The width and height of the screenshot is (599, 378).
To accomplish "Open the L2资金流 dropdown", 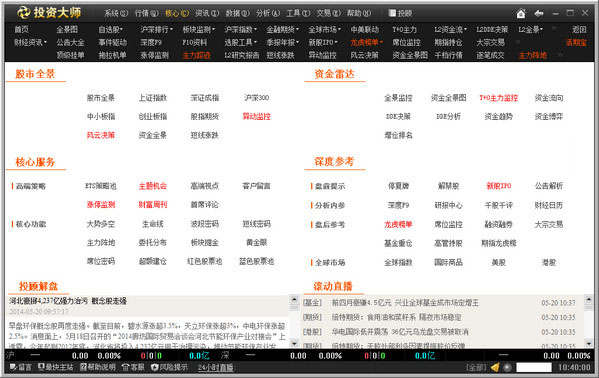I will pyautogui.click(x=451, y=29).
